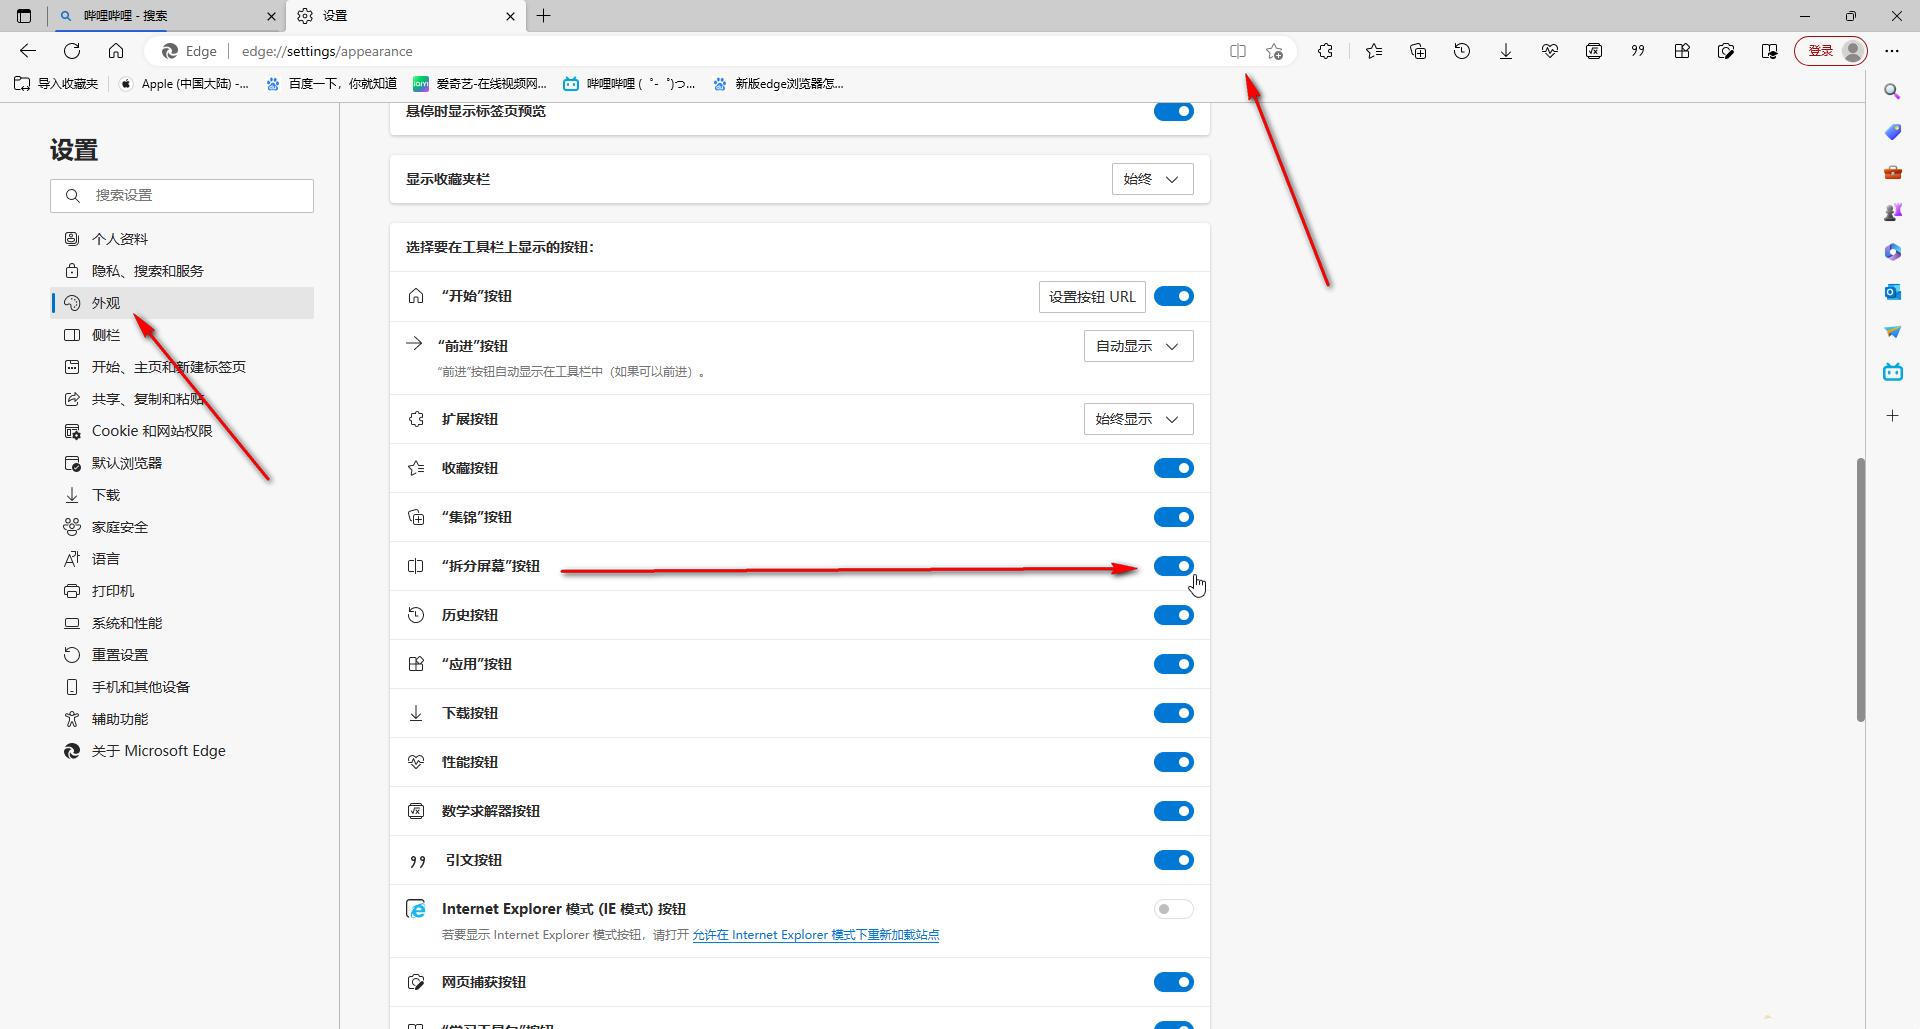Go back to previous page

(x=28, y=51)
